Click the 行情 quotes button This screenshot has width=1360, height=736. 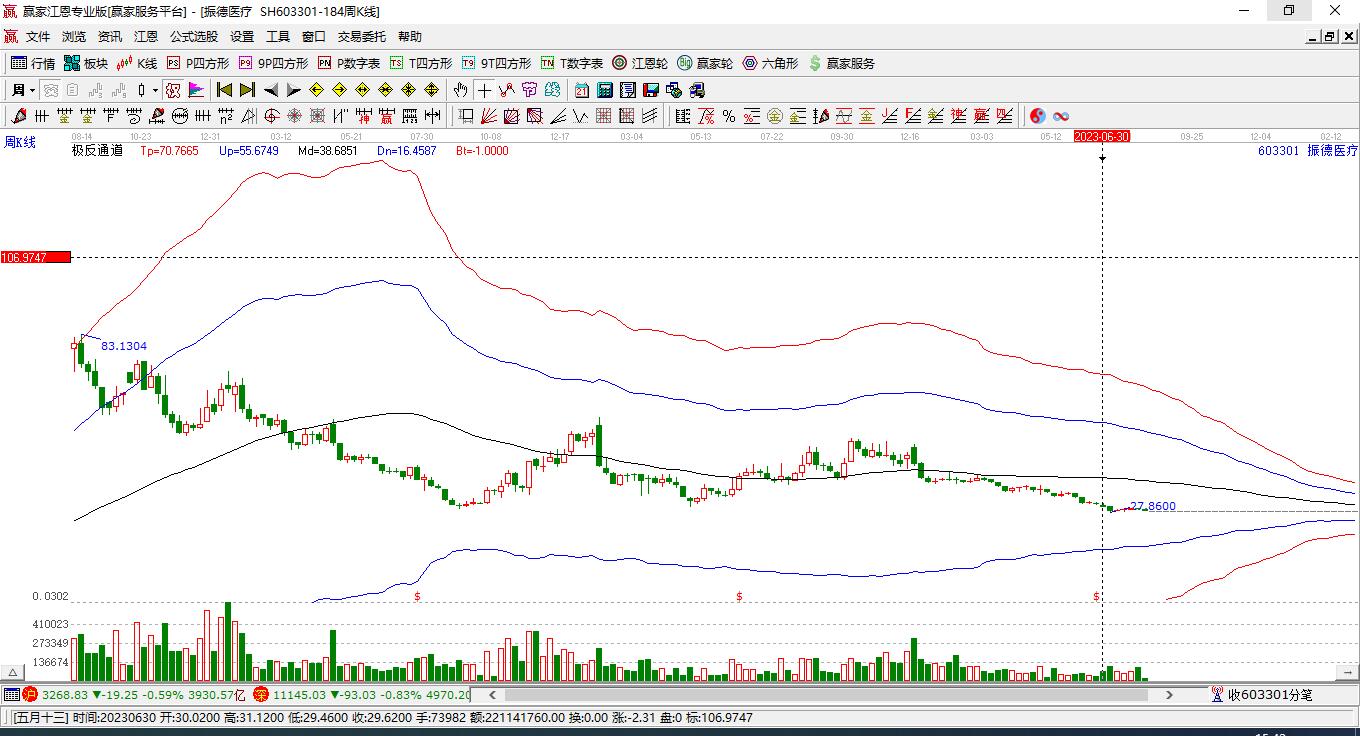33,63
